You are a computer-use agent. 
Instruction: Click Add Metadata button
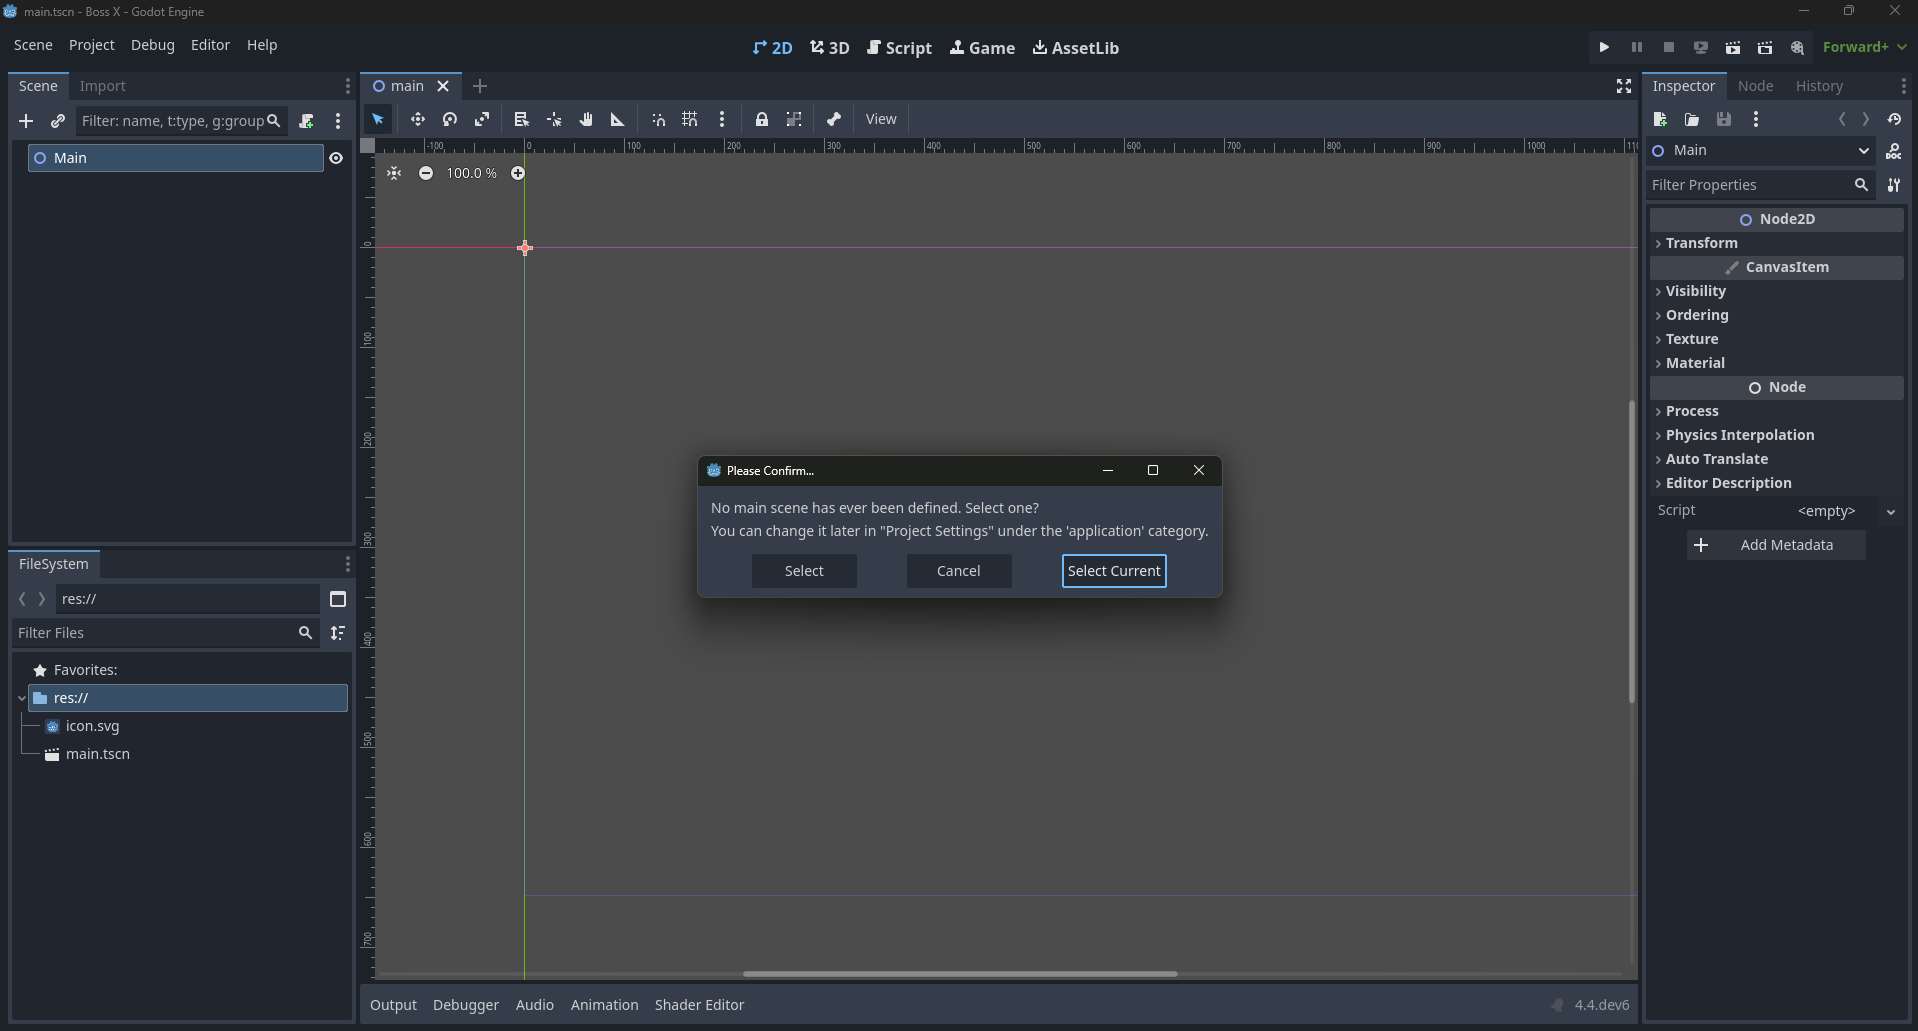1776,545
